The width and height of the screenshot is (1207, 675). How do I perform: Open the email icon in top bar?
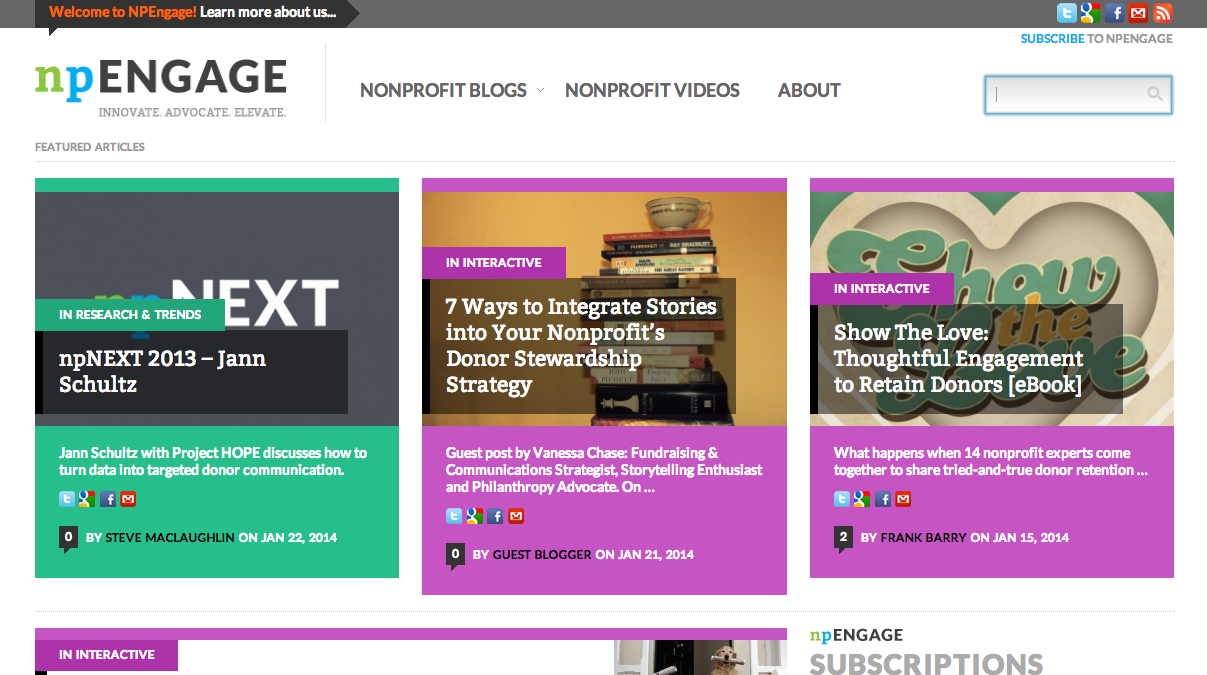pyautogui.click(x=1138, y=13)
